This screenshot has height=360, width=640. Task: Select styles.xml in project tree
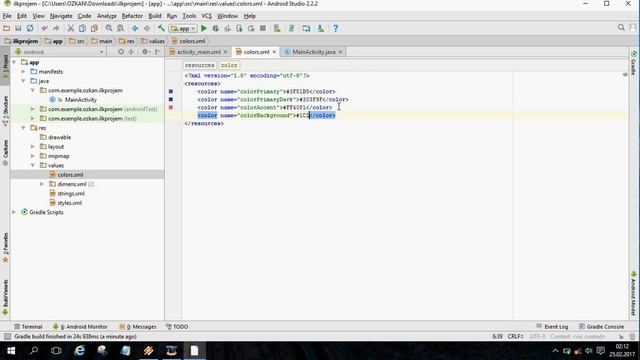click(x=69, y=203)
